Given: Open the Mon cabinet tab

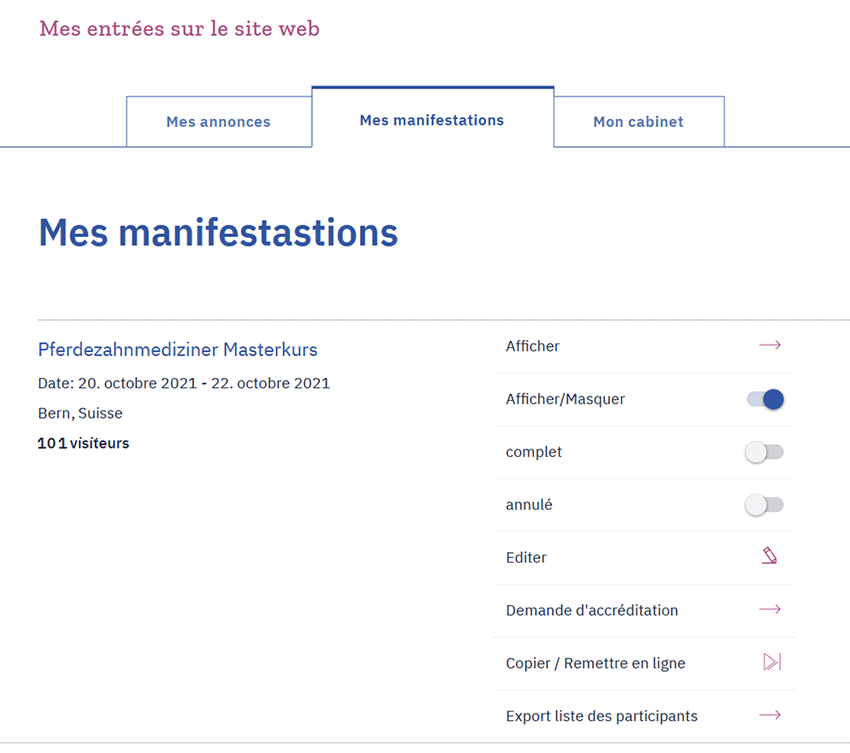Looking at the screenshot, I should [638, 122].
